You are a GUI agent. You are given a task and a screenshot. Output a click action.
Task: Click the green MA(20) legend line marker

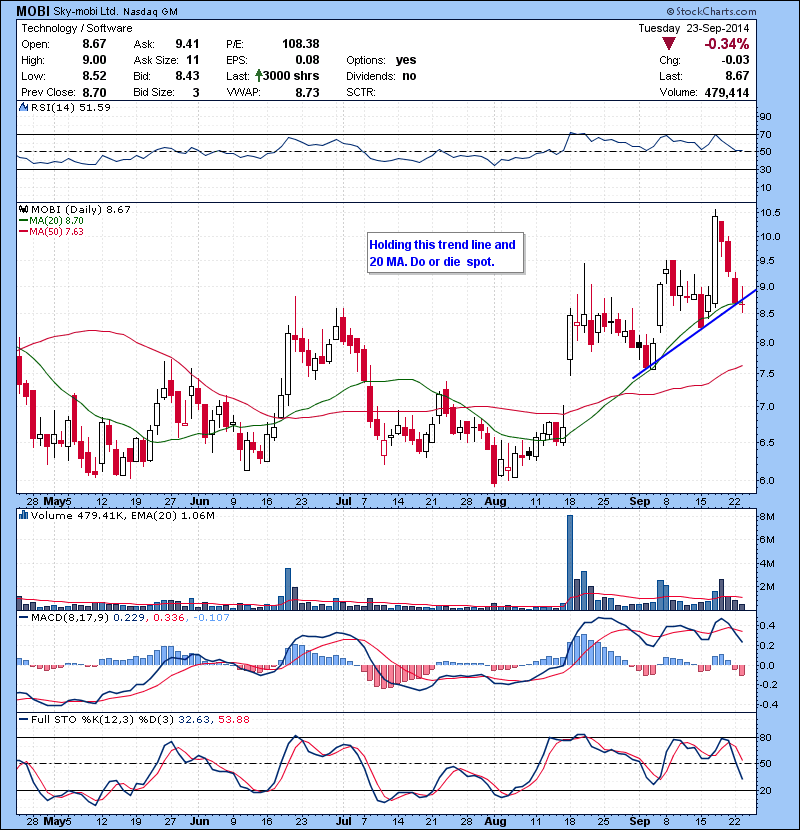tap(24, 221)
